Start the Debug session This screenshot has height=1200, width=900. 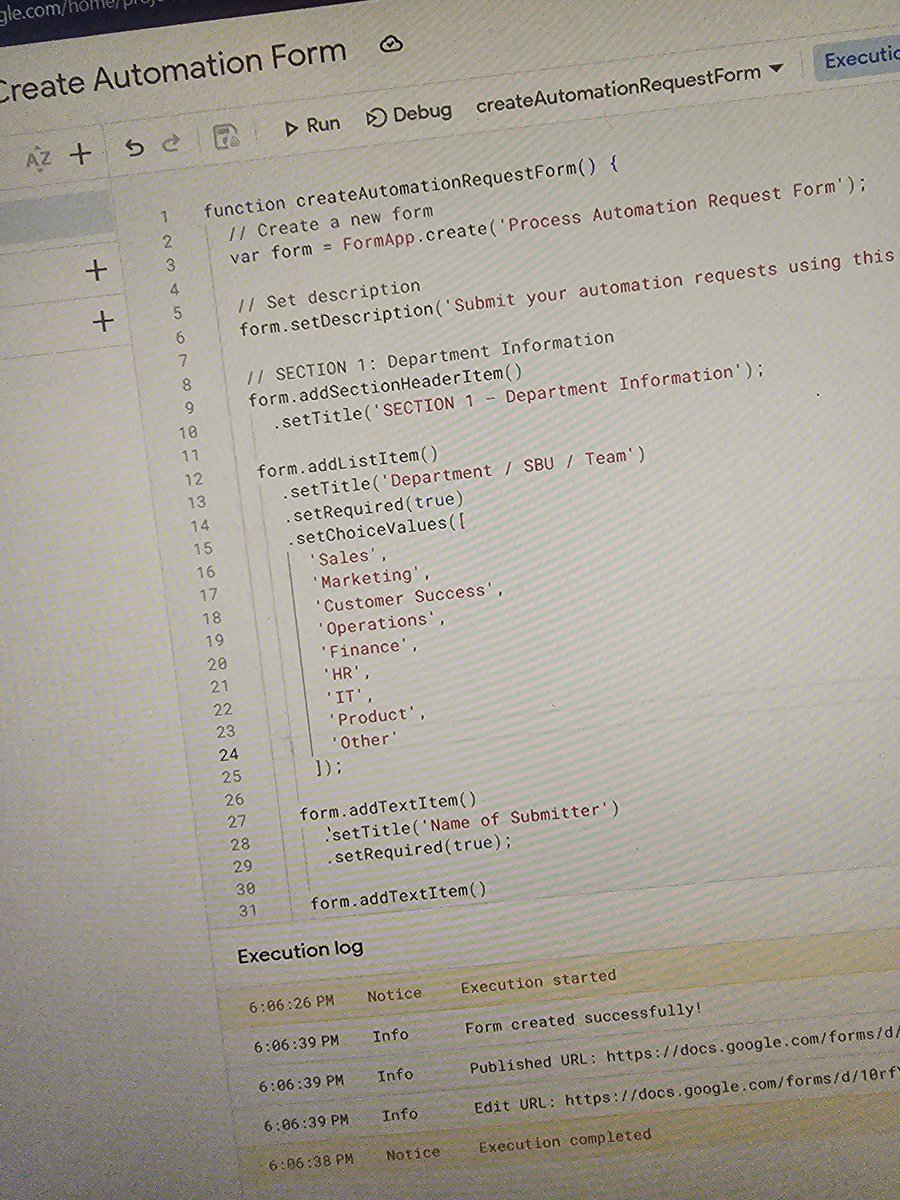coord(409,114)
